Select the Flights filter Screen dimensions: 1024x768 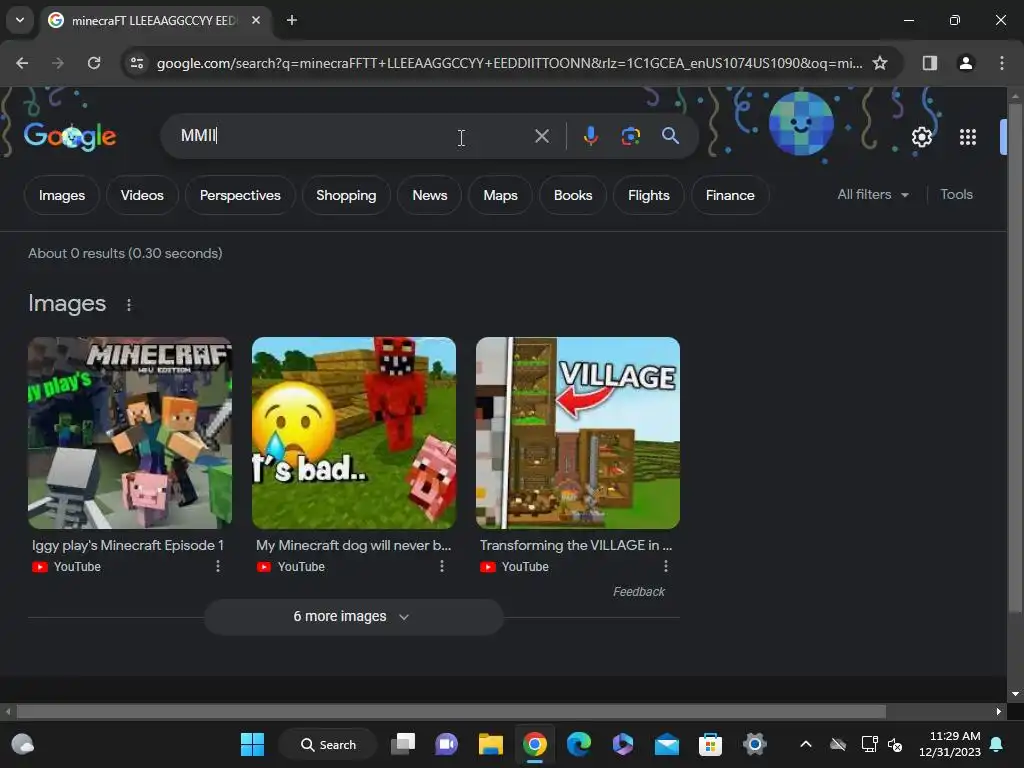point(648,195)
